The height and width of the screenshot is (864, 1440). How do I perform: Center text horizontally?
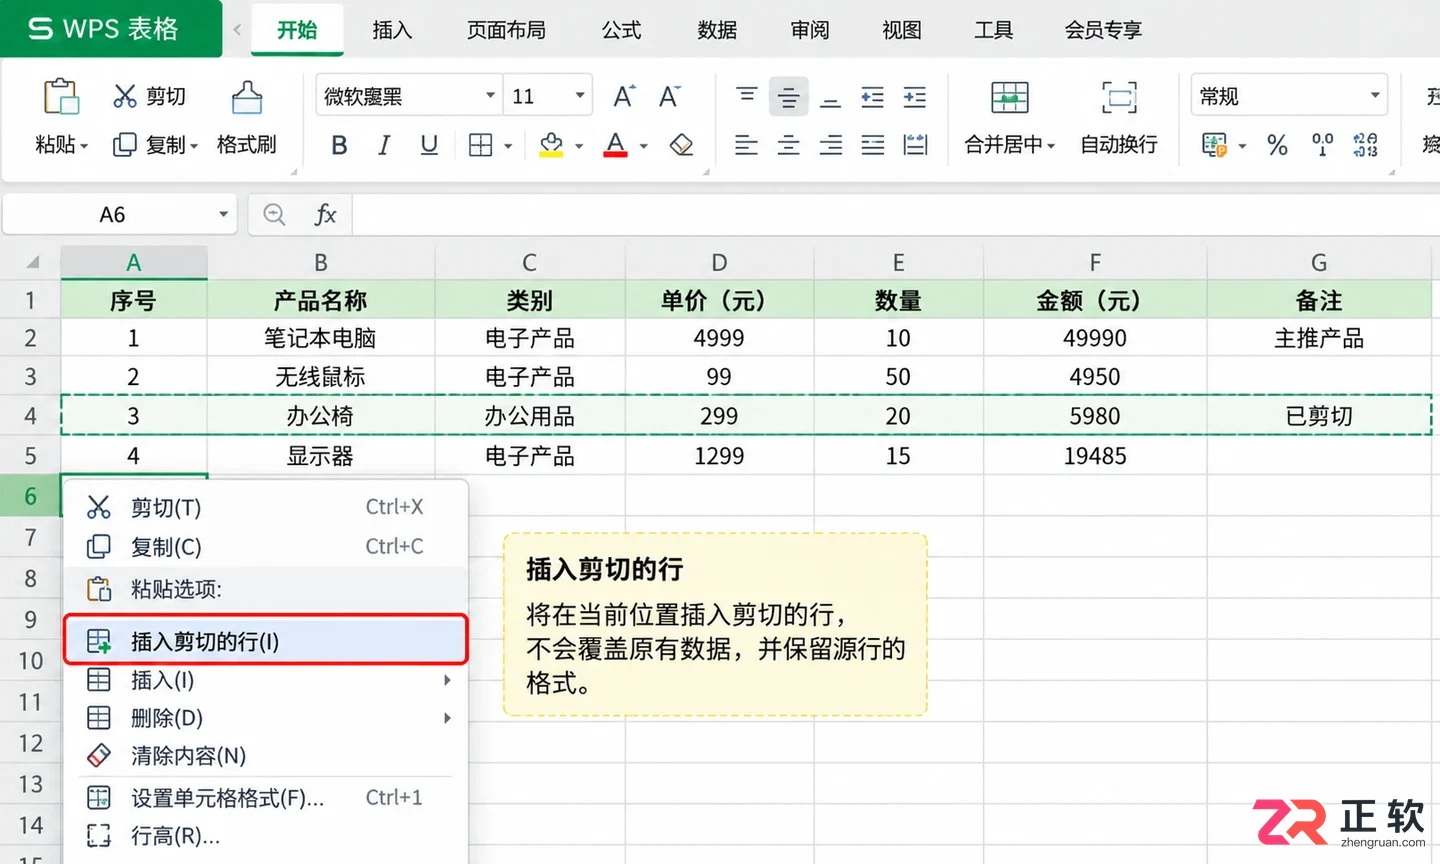coord(788,145)
